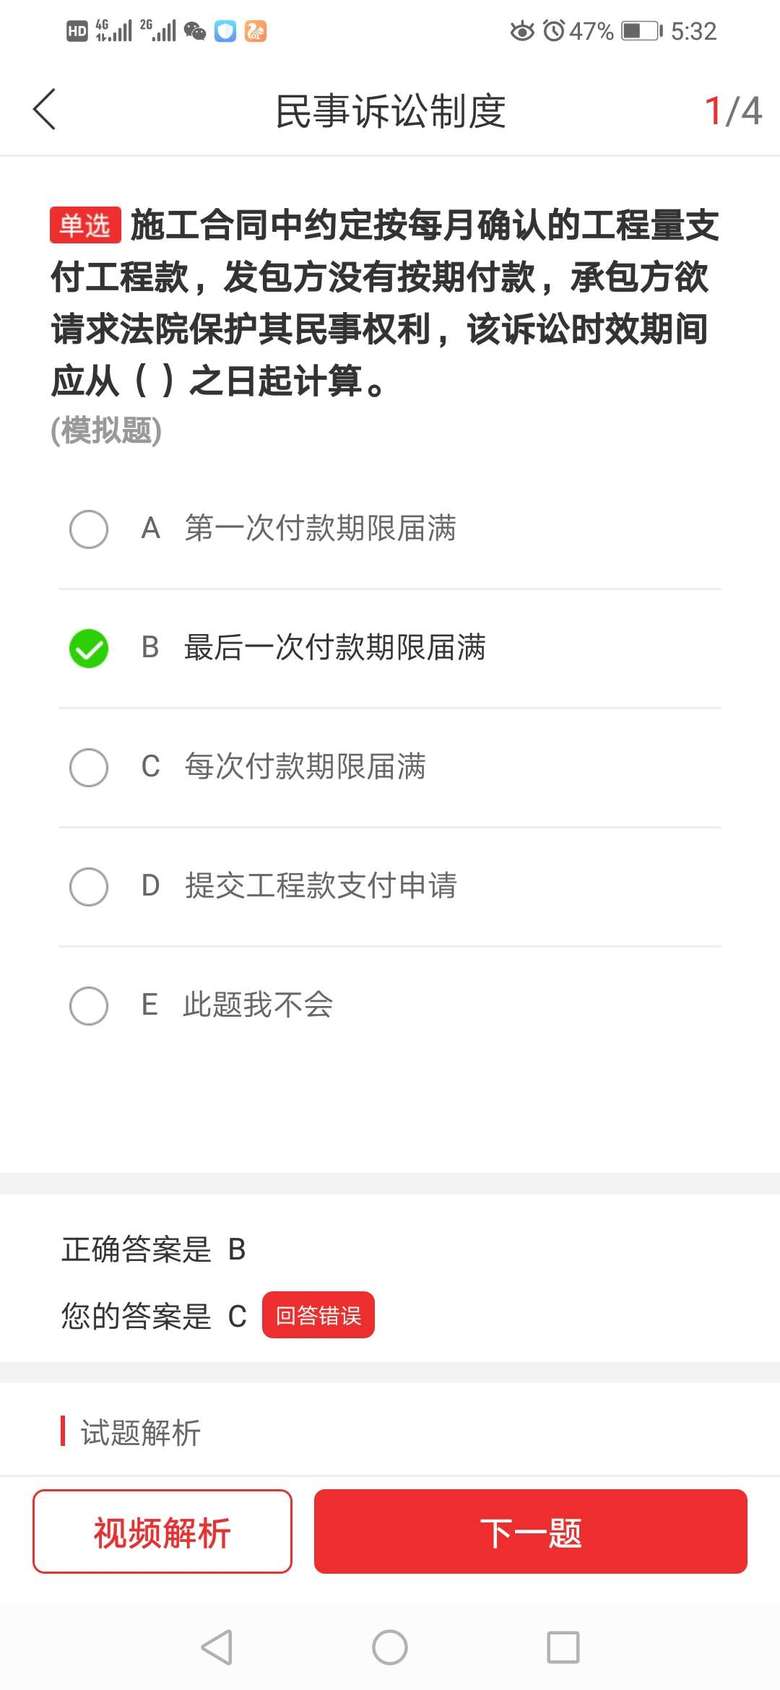780x1690 pixels.
Task: Tap the eye comfort status icon
Action: pos(522,31)
